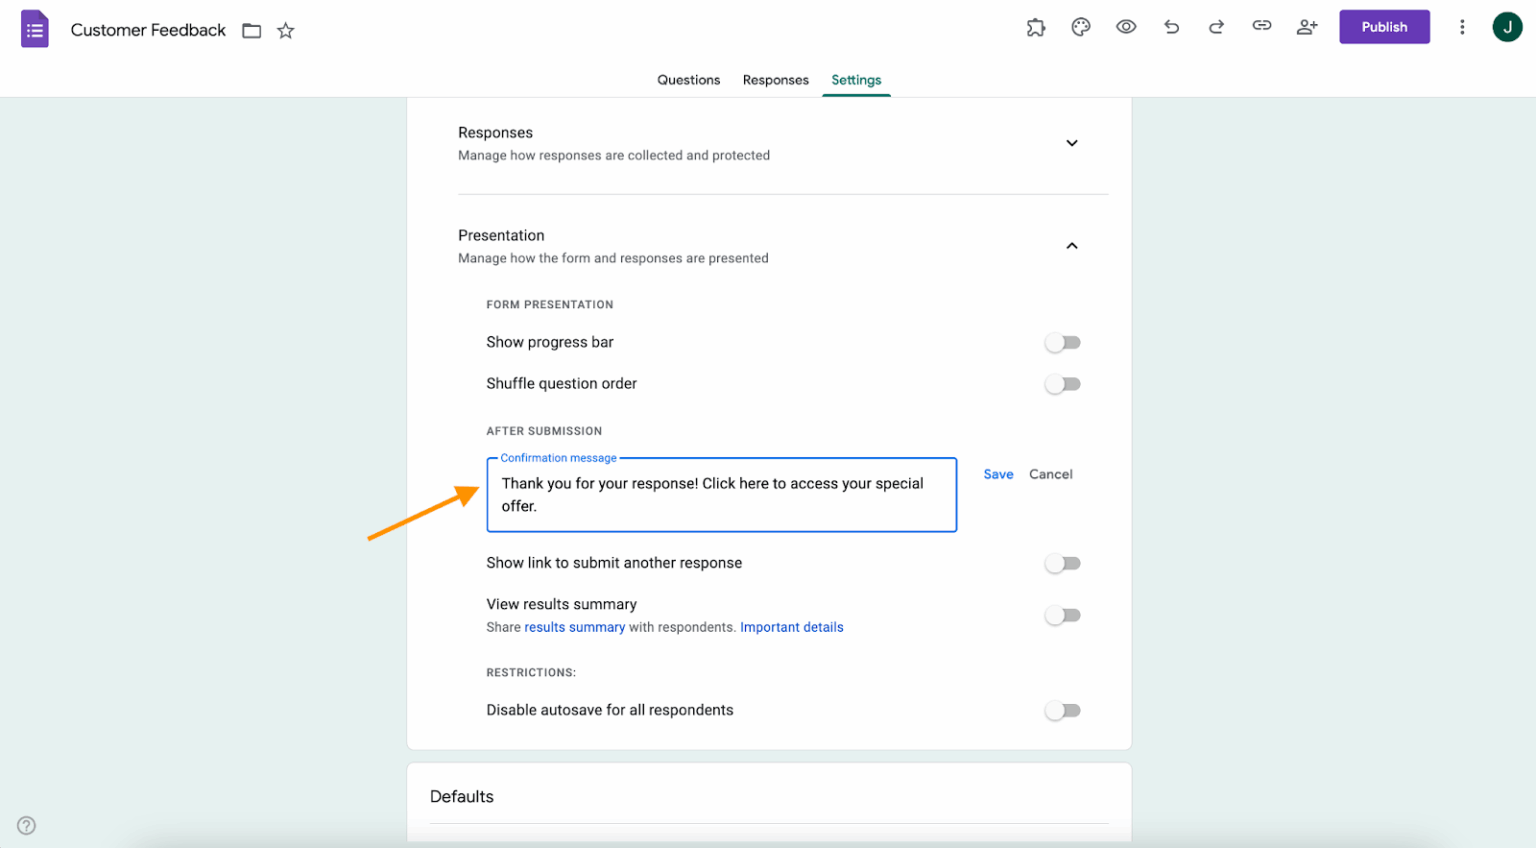Enable Show link to submit another response
This screenshot has width=1536, height=848.
click(1062, 563)
